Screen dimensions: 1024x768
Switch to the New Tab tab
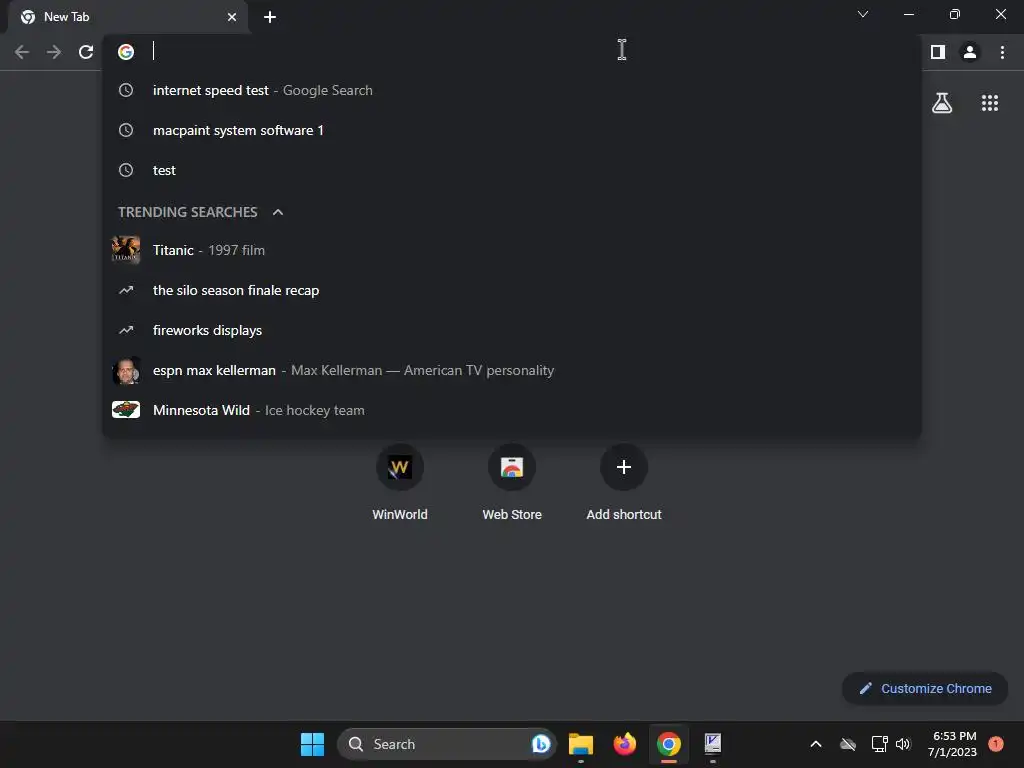point(129,17)
